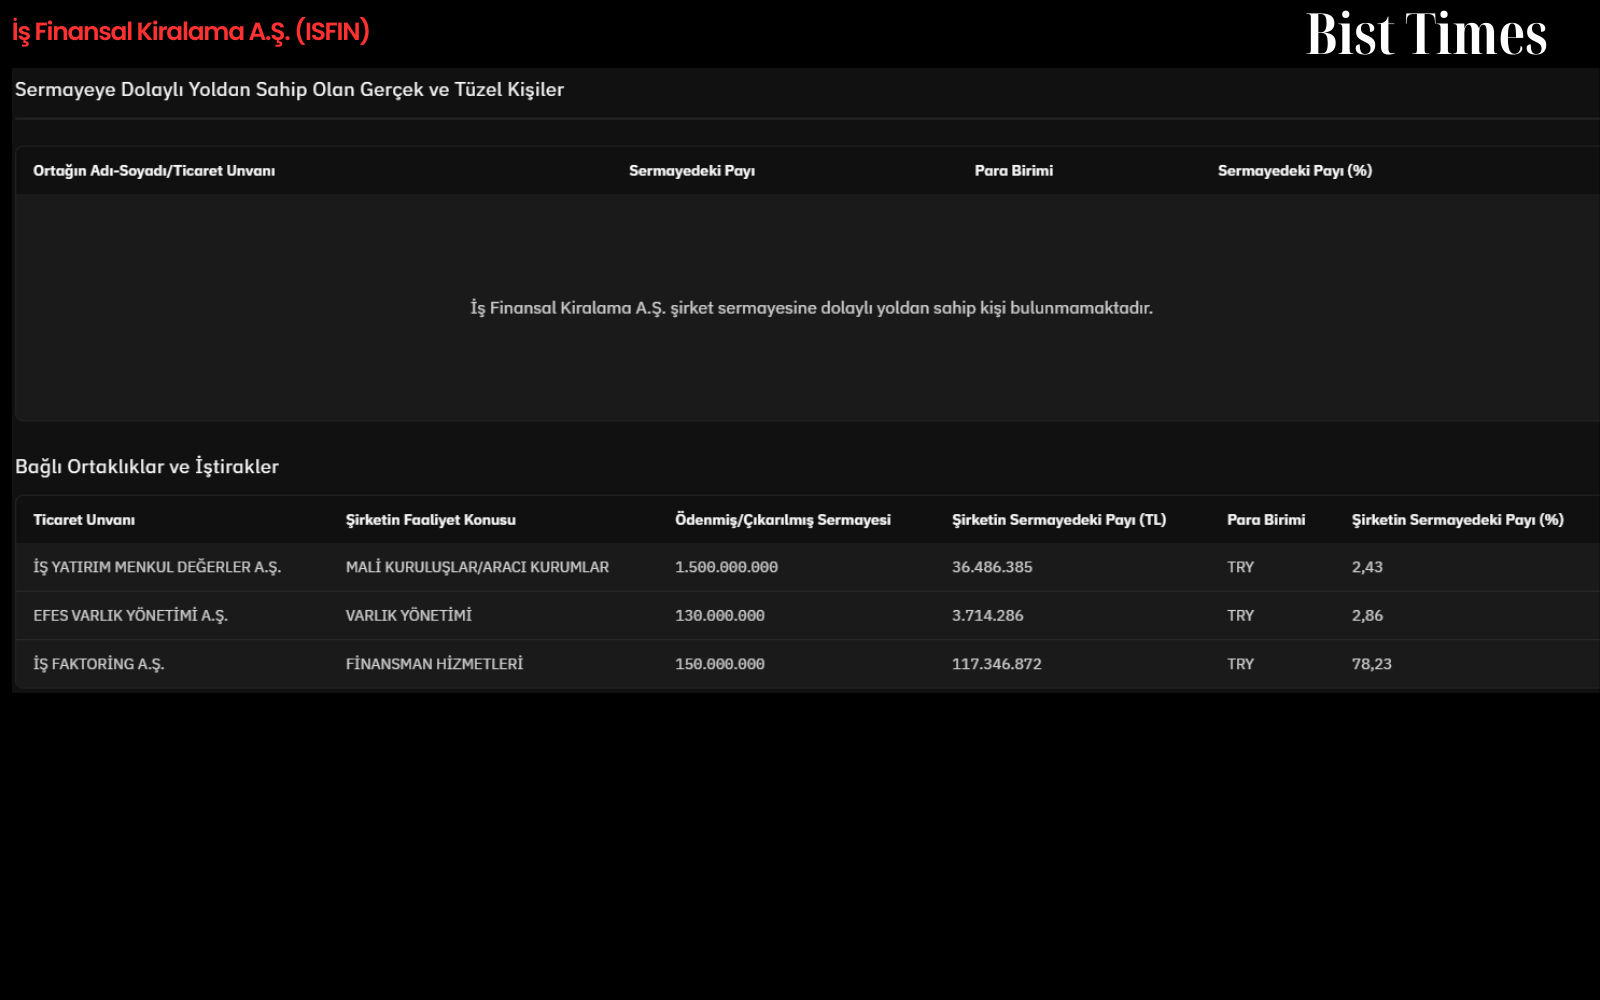Click the 1.500.000.000 capital value
The width and height of the screenshot is (1600, 1000).
[x=726, y=567]
